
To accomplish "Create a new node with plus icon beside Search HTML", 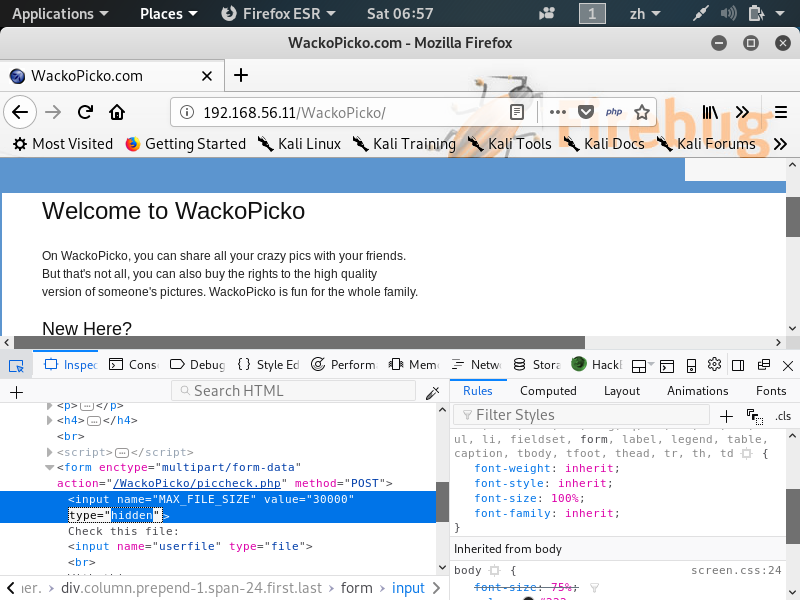I will [16, 392].
